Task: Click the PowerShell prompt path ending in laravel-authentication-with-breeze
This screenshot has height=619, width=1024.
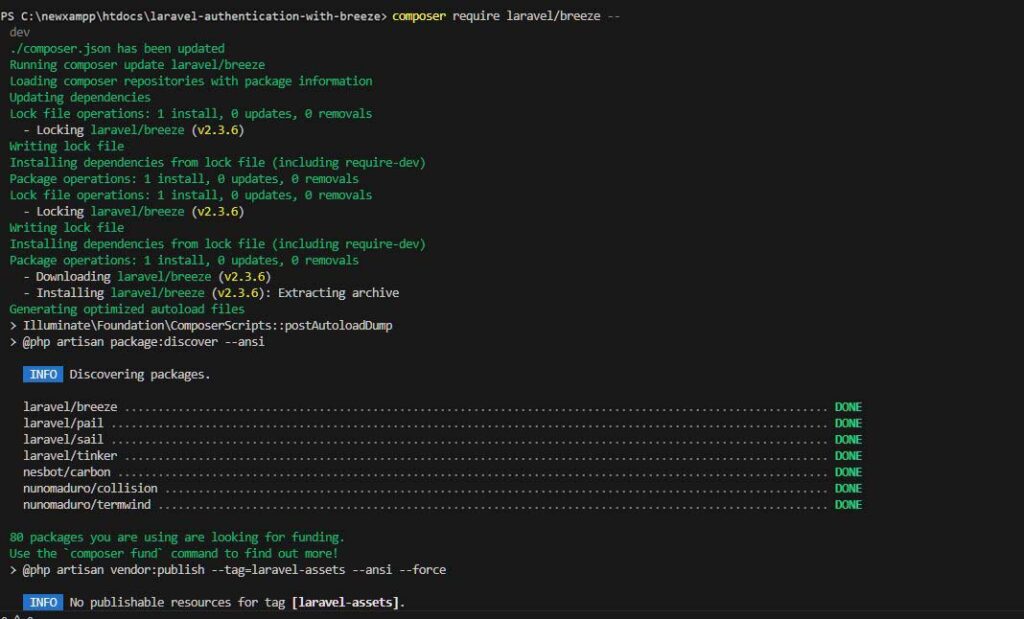Action: (x=194, y=16)
